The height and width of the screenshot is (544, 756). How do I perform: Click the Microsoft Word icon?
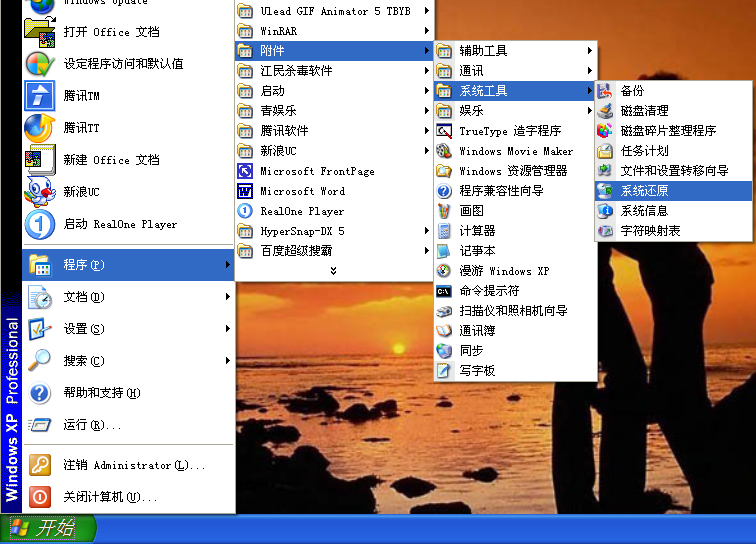pyautogui.click(x=245, y=191)
